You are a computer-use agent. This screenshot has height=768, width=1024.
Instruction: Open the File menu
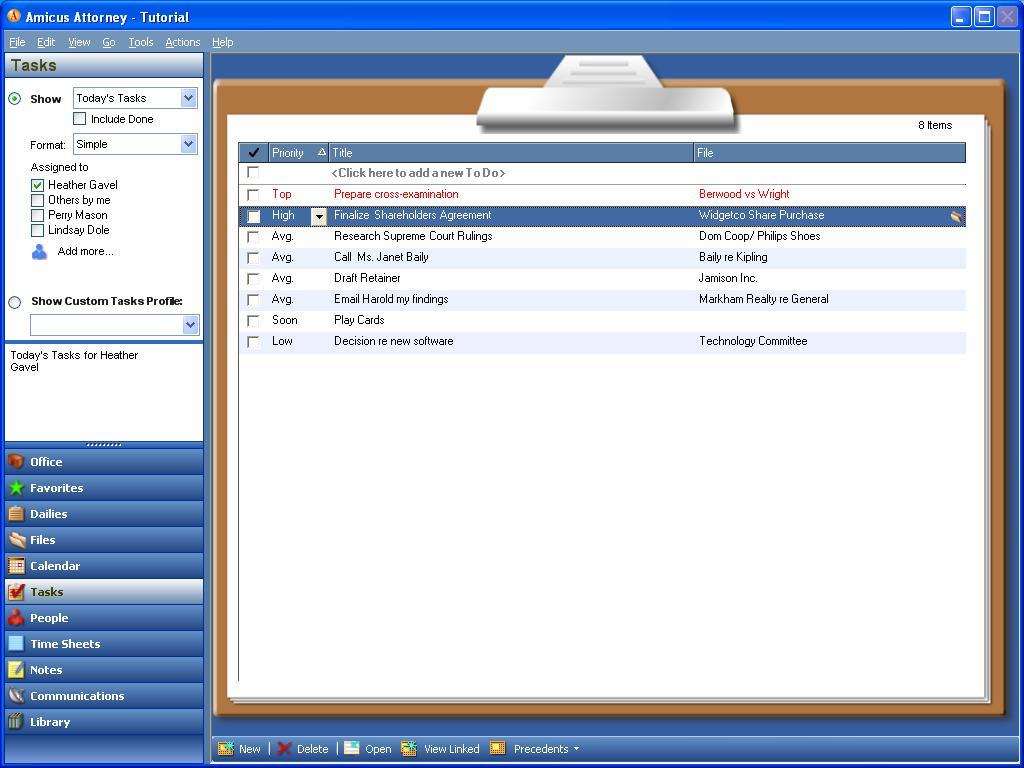tap(17, 42)
